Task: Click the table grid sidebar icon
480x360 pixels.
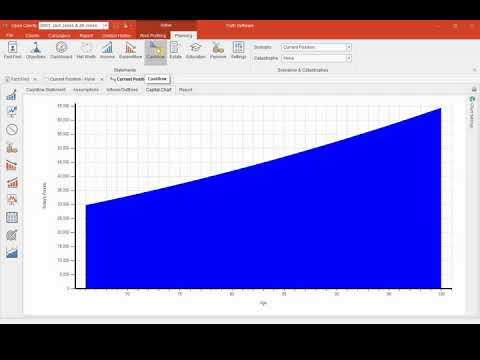Action: (12, 218)
